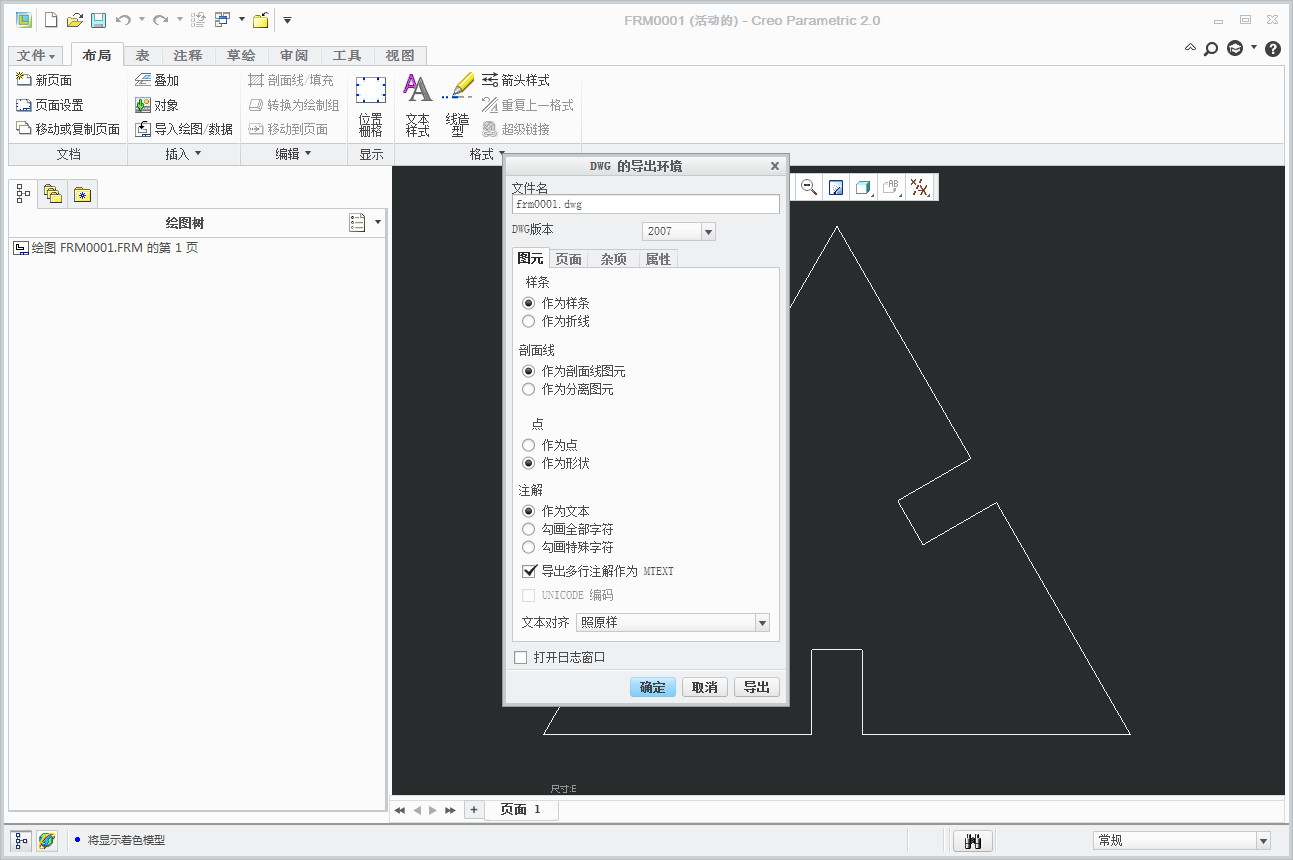Image resolution: width=1293 pixels, height=860 pixels.
Task: Insert an 对象 object
Action: click(157, 105)
